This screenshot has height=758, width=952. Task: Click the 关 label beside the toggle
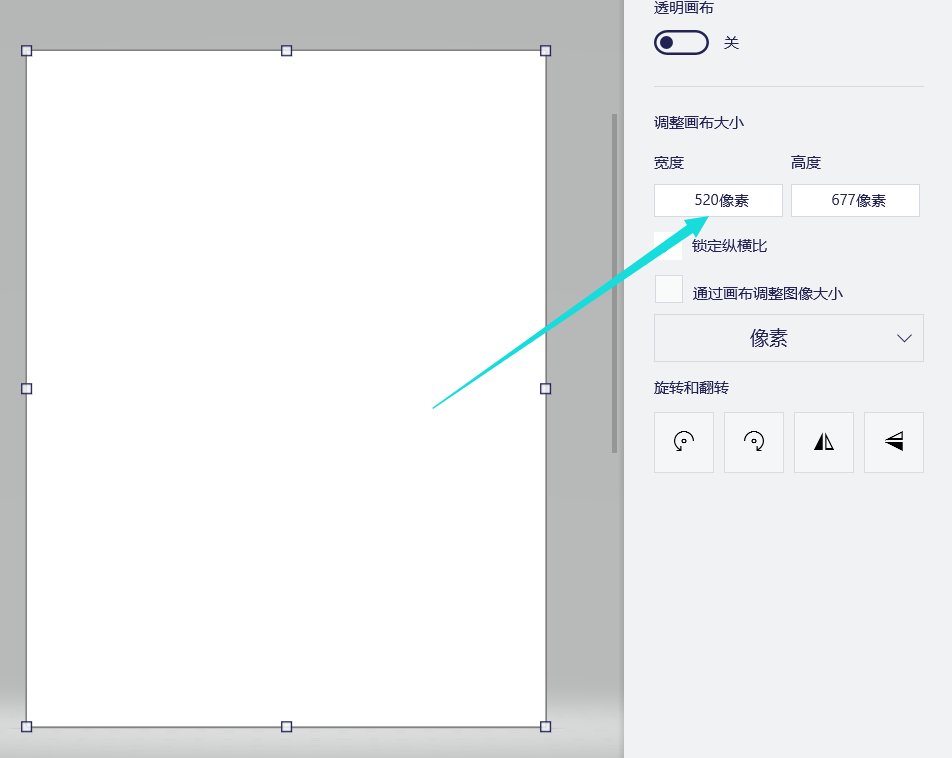[x=731, y=42]
